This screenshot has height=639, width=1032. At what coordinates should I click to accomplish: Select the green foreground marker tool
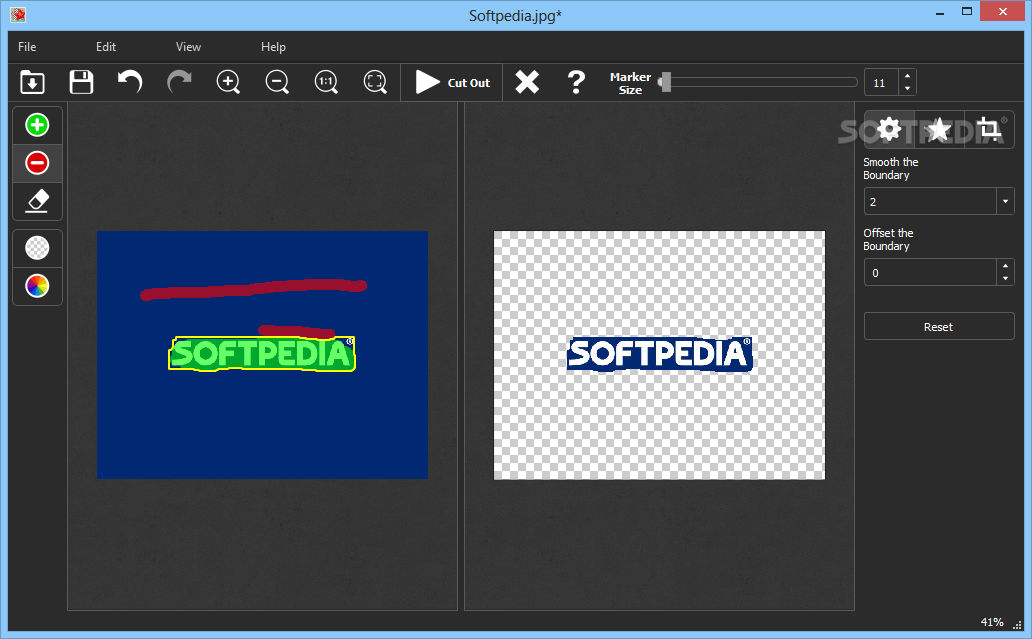click(x=38, y=125)
